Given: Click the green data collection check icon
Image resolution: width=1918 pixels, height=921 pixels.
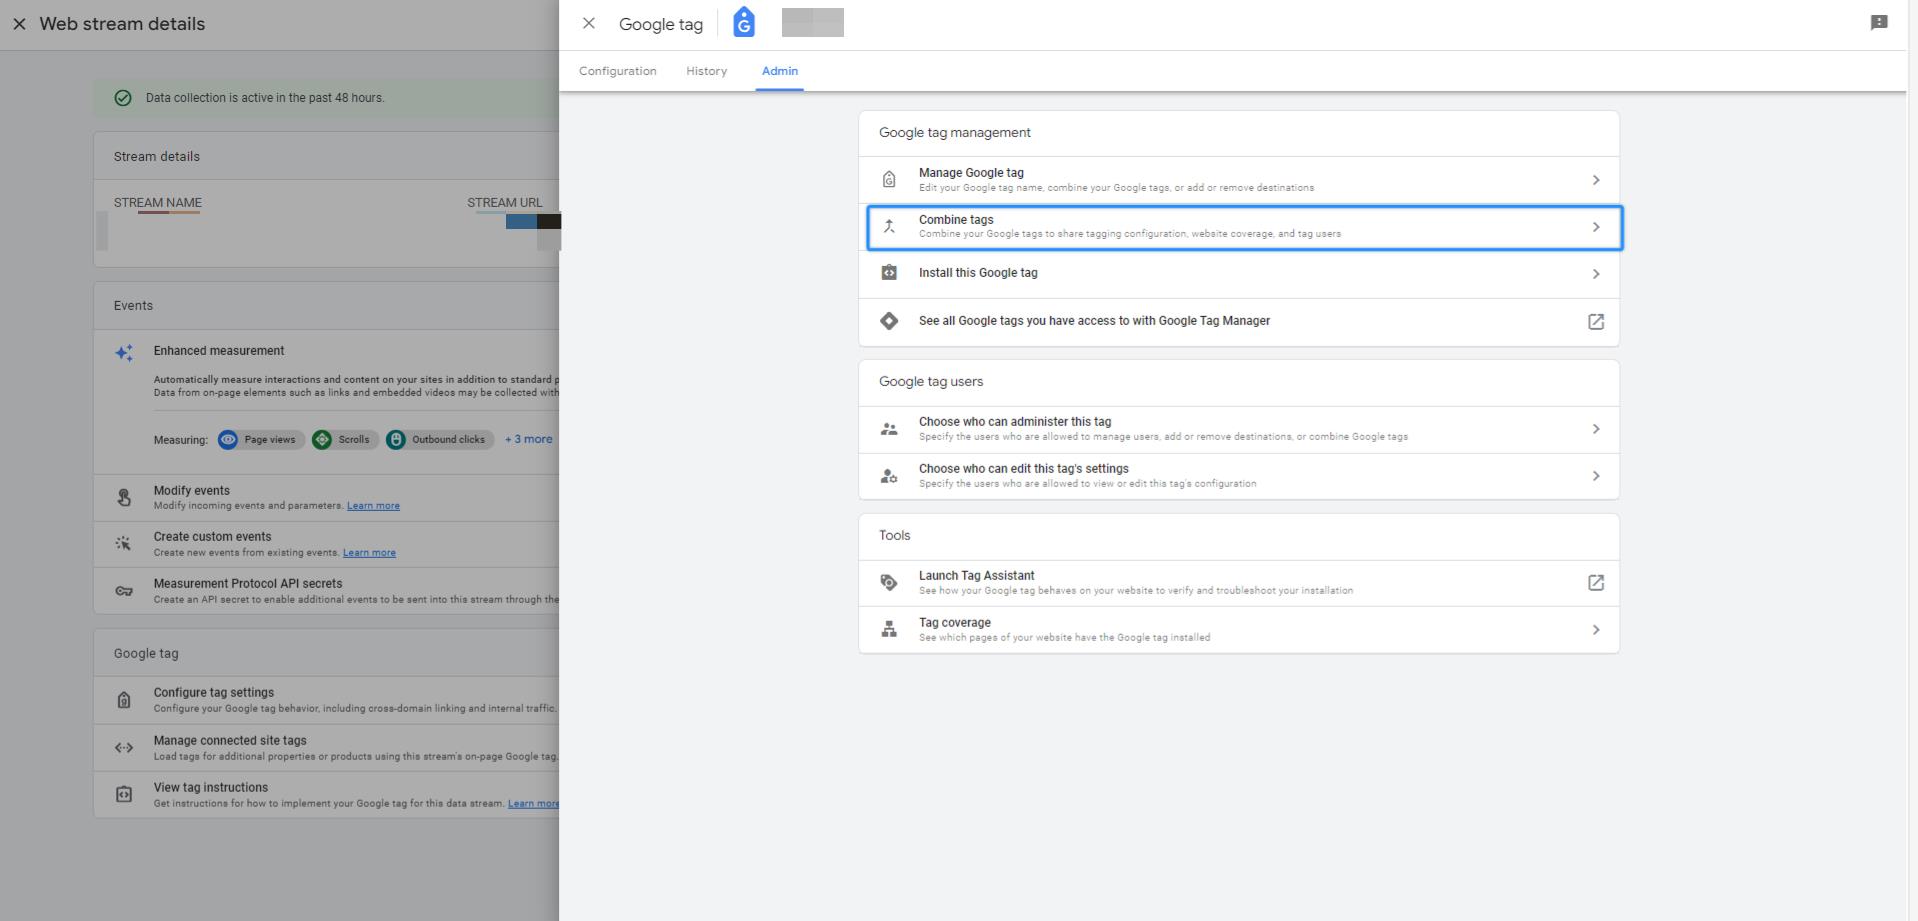Looking at the screenshot, I should 123,98.
